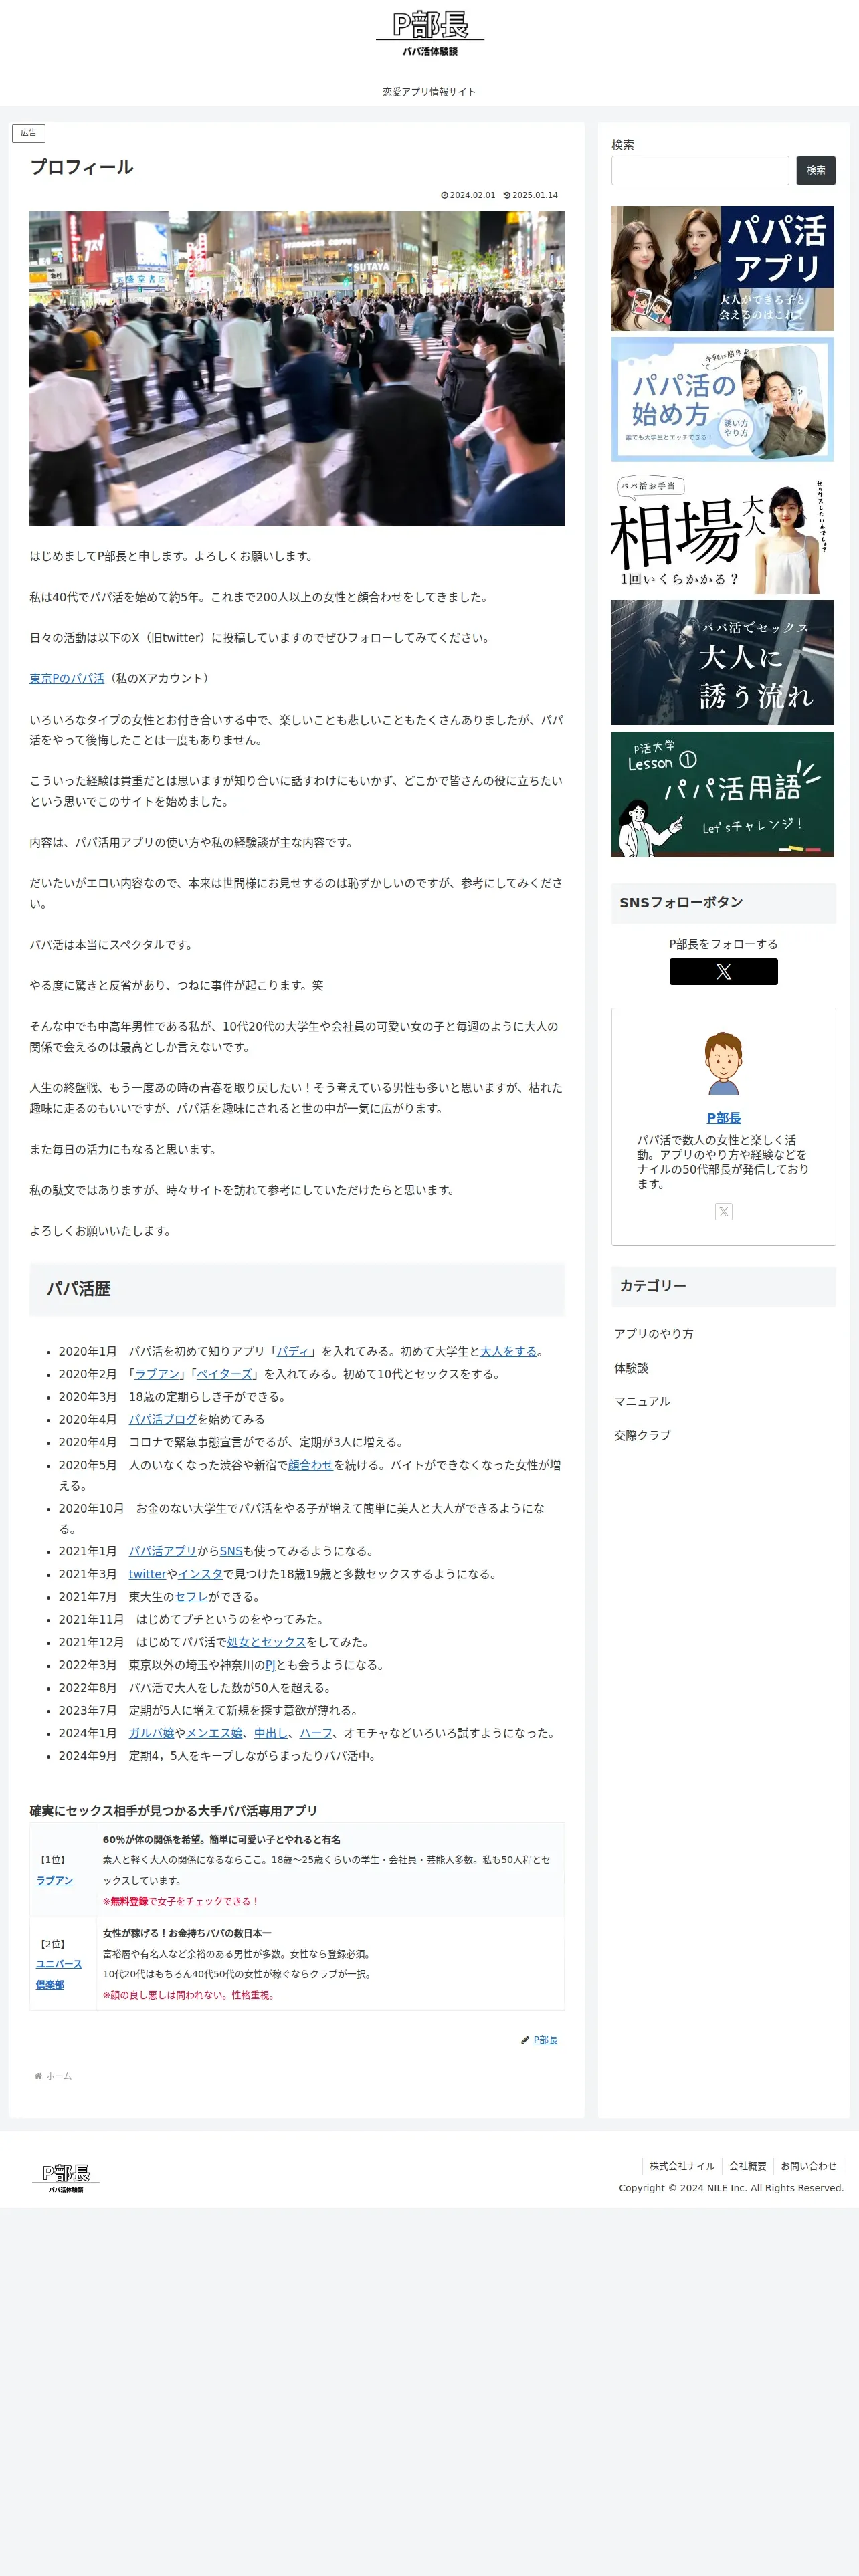Click the ラブアン link in 2020年2月 entry
Screen dimensions: 859x2576
click(157, 1374)
